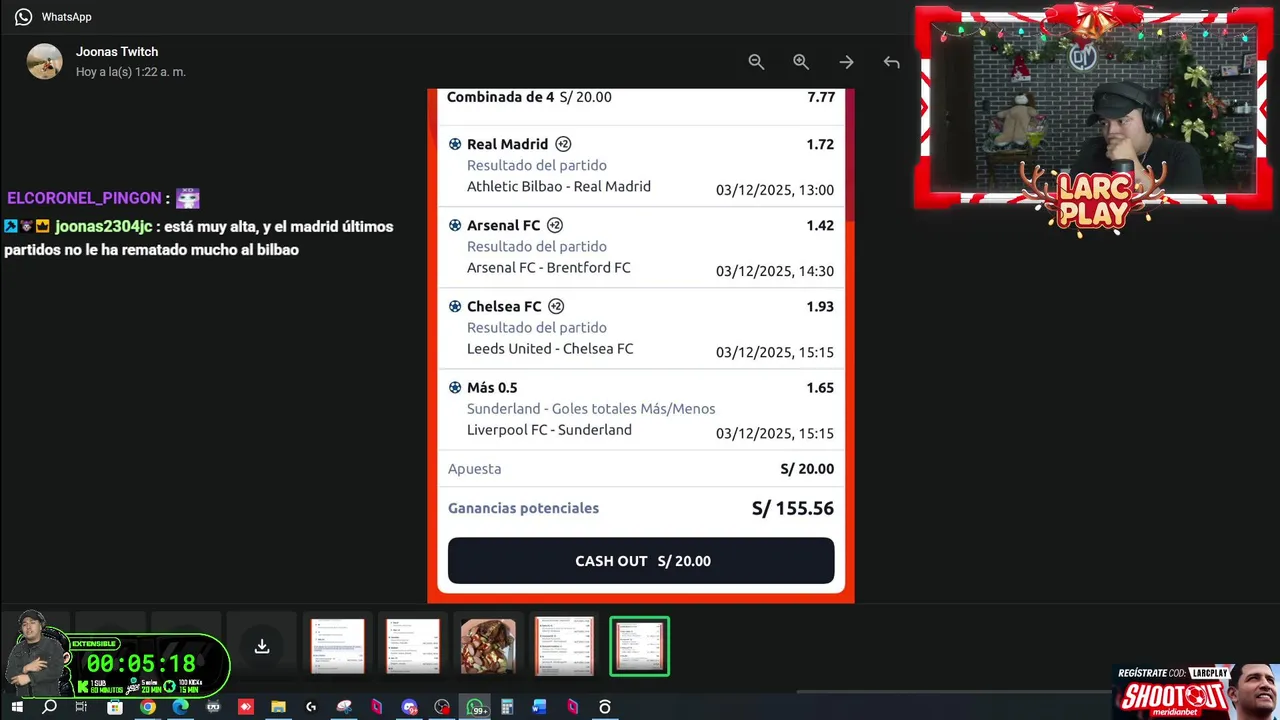This screenshot has width=1280, height=720.
Task: Open Windows taskbar search
Action: click(x=49, y=707)
